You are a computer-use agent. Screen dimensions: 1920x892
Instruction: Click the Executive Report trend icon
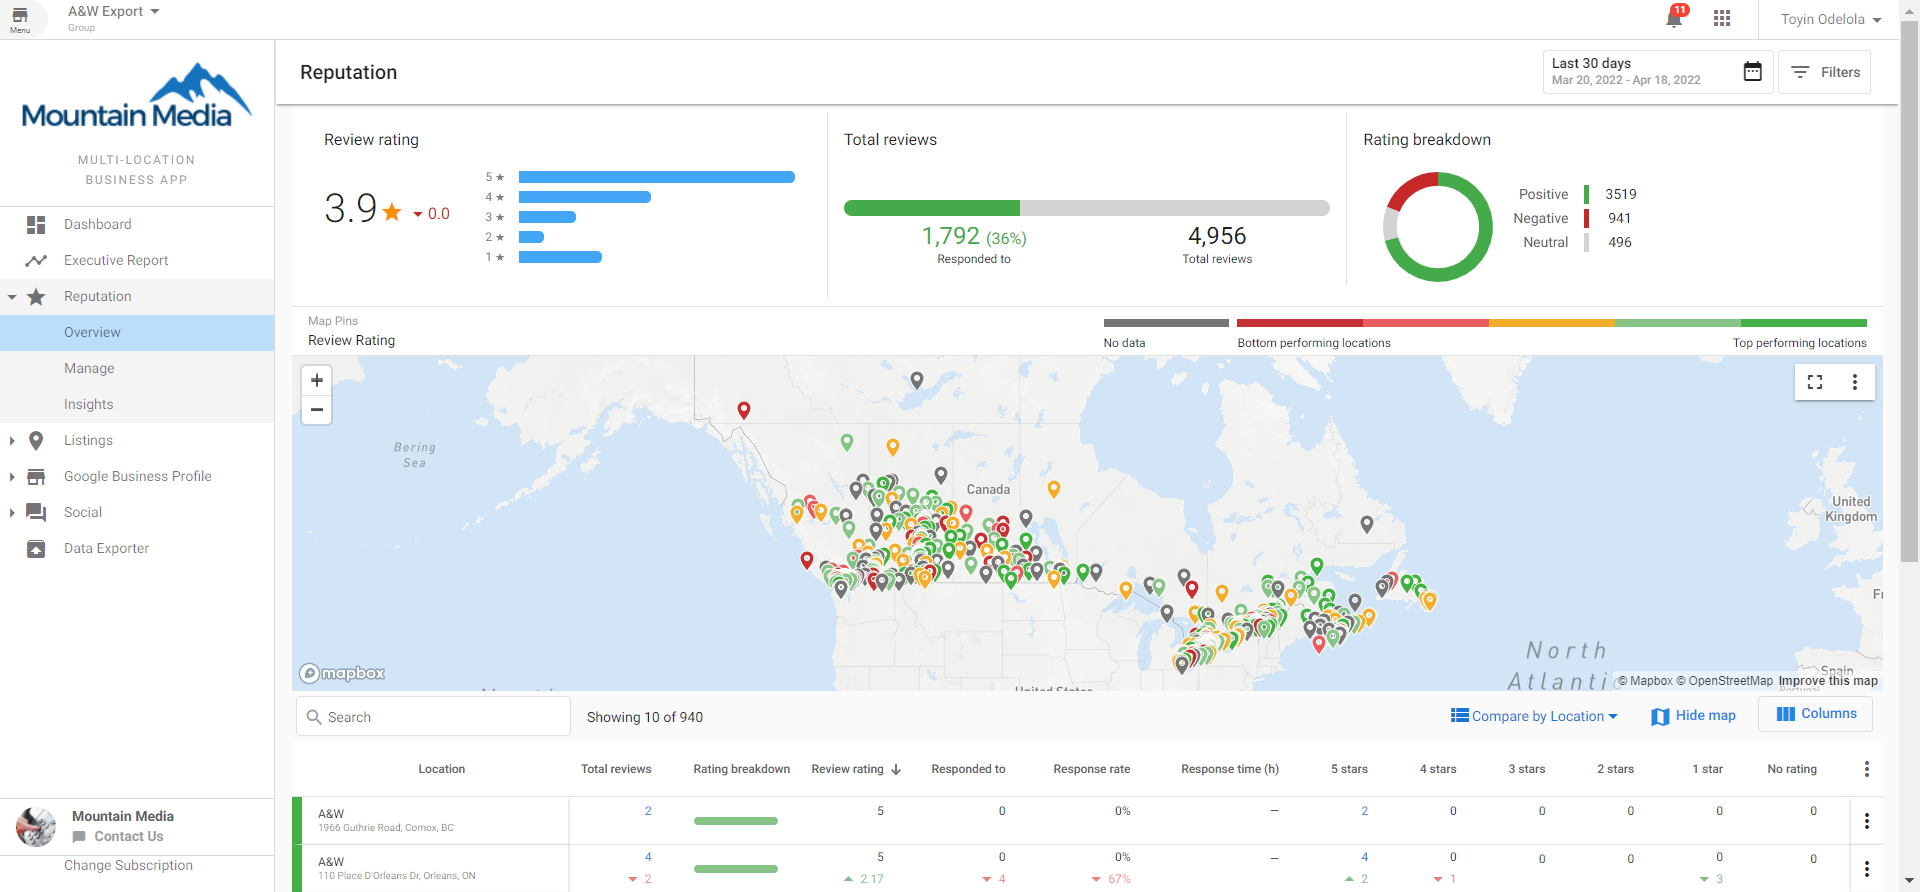36,260
